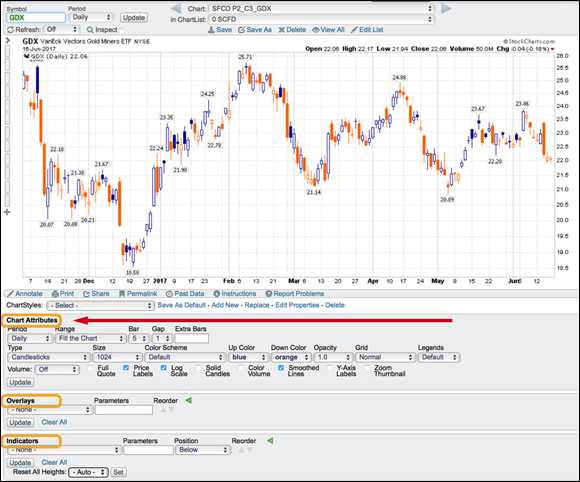Click Add New chart style link
This screenshot has height=482, width=580.
click(225, 305)
